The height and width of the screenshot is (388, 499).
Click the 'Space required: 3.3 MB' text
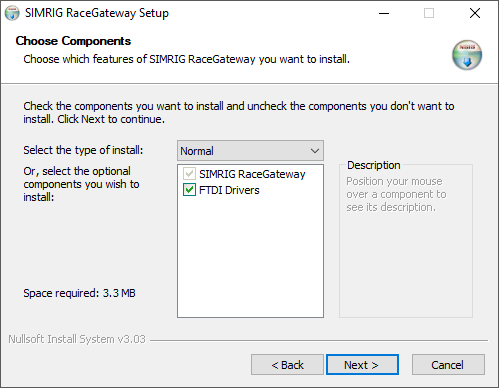coord(79,293)
